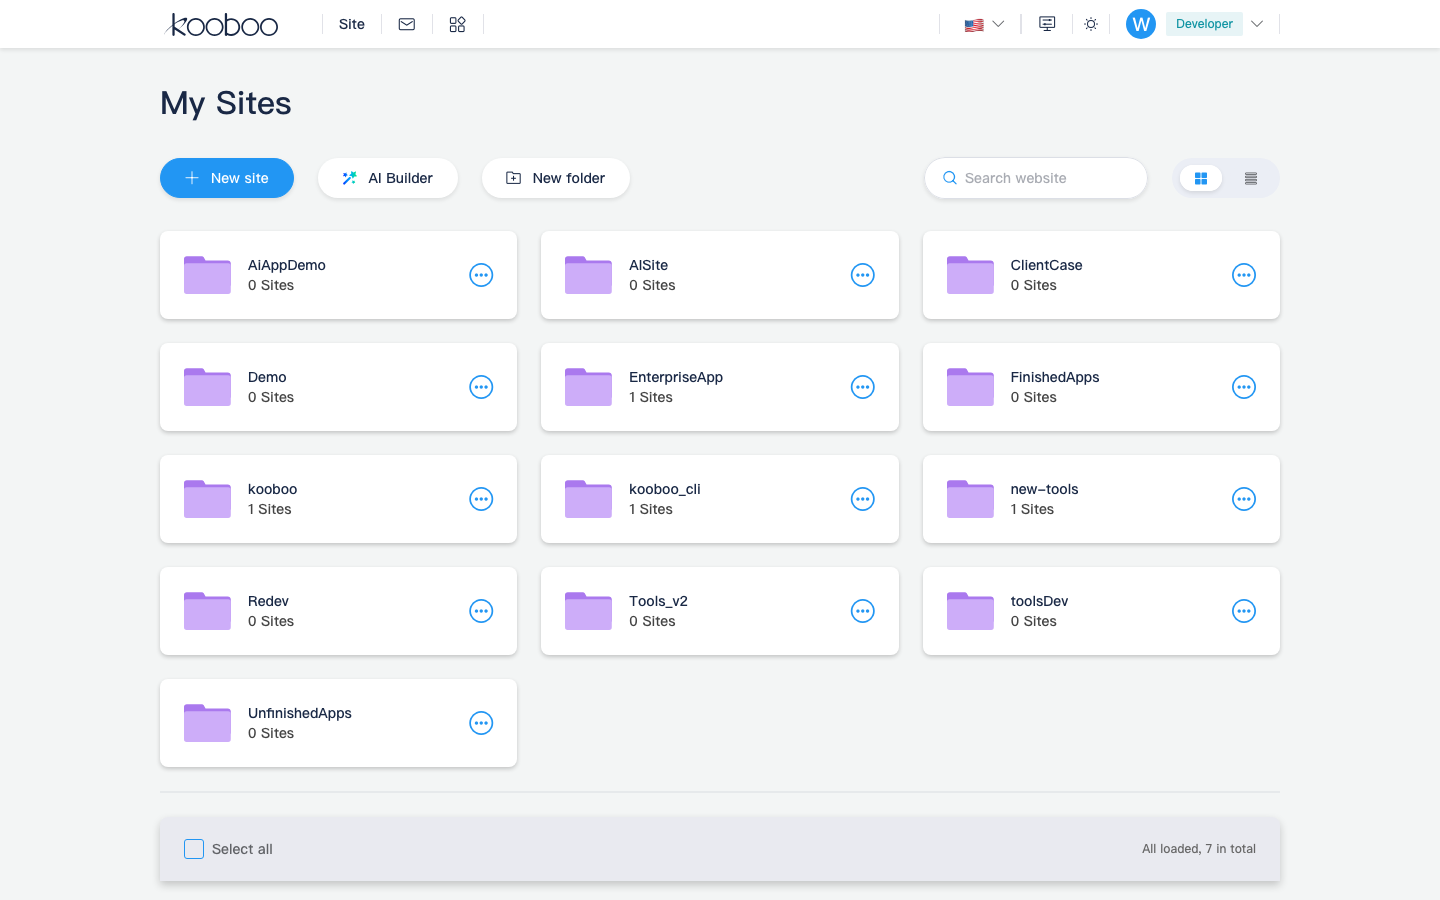Open the monitor presentation icon in header

(1047, 24)
